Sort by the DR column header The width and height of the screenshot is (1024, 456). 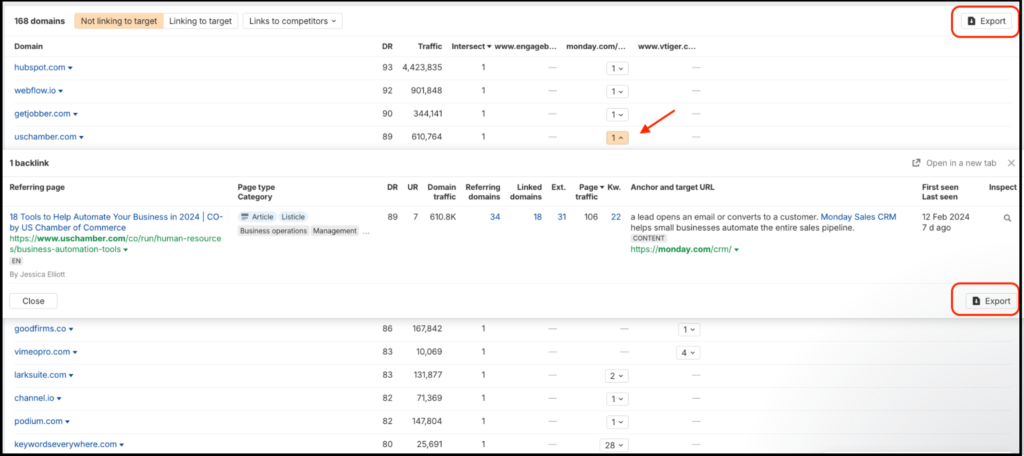[387, 46]
